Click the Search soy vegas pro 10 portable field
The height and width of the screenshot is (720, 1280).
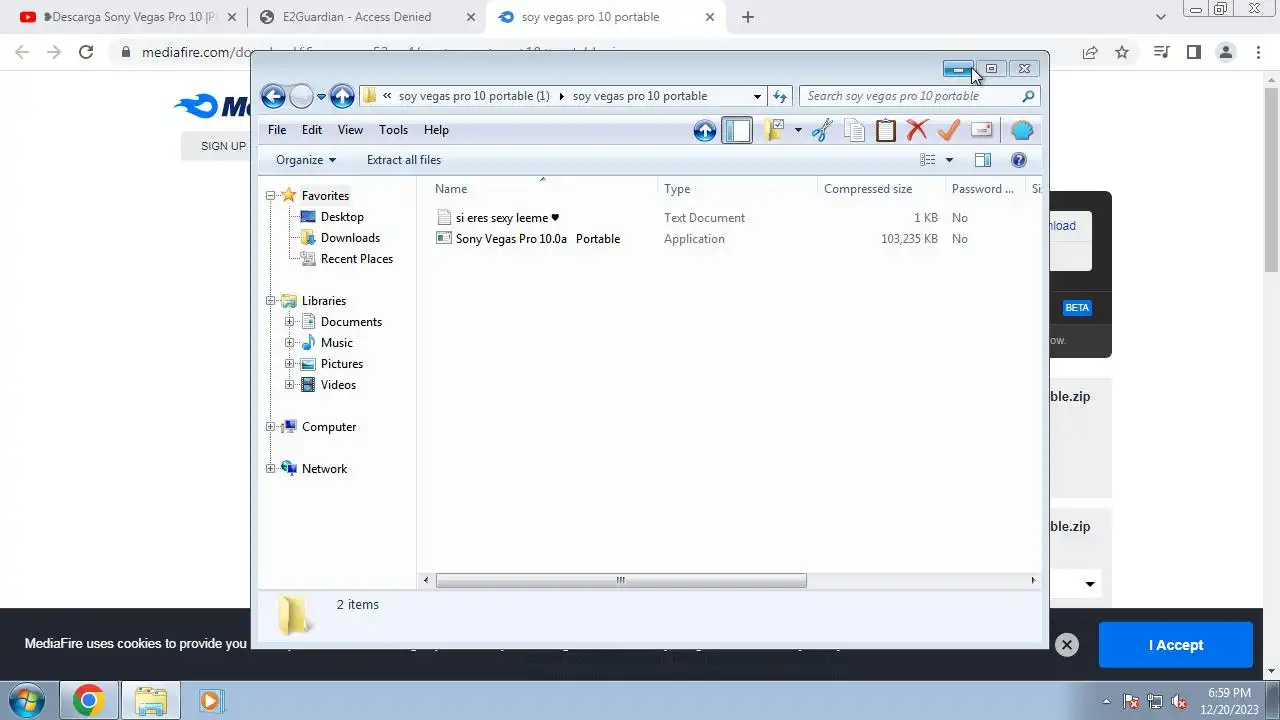919,96
